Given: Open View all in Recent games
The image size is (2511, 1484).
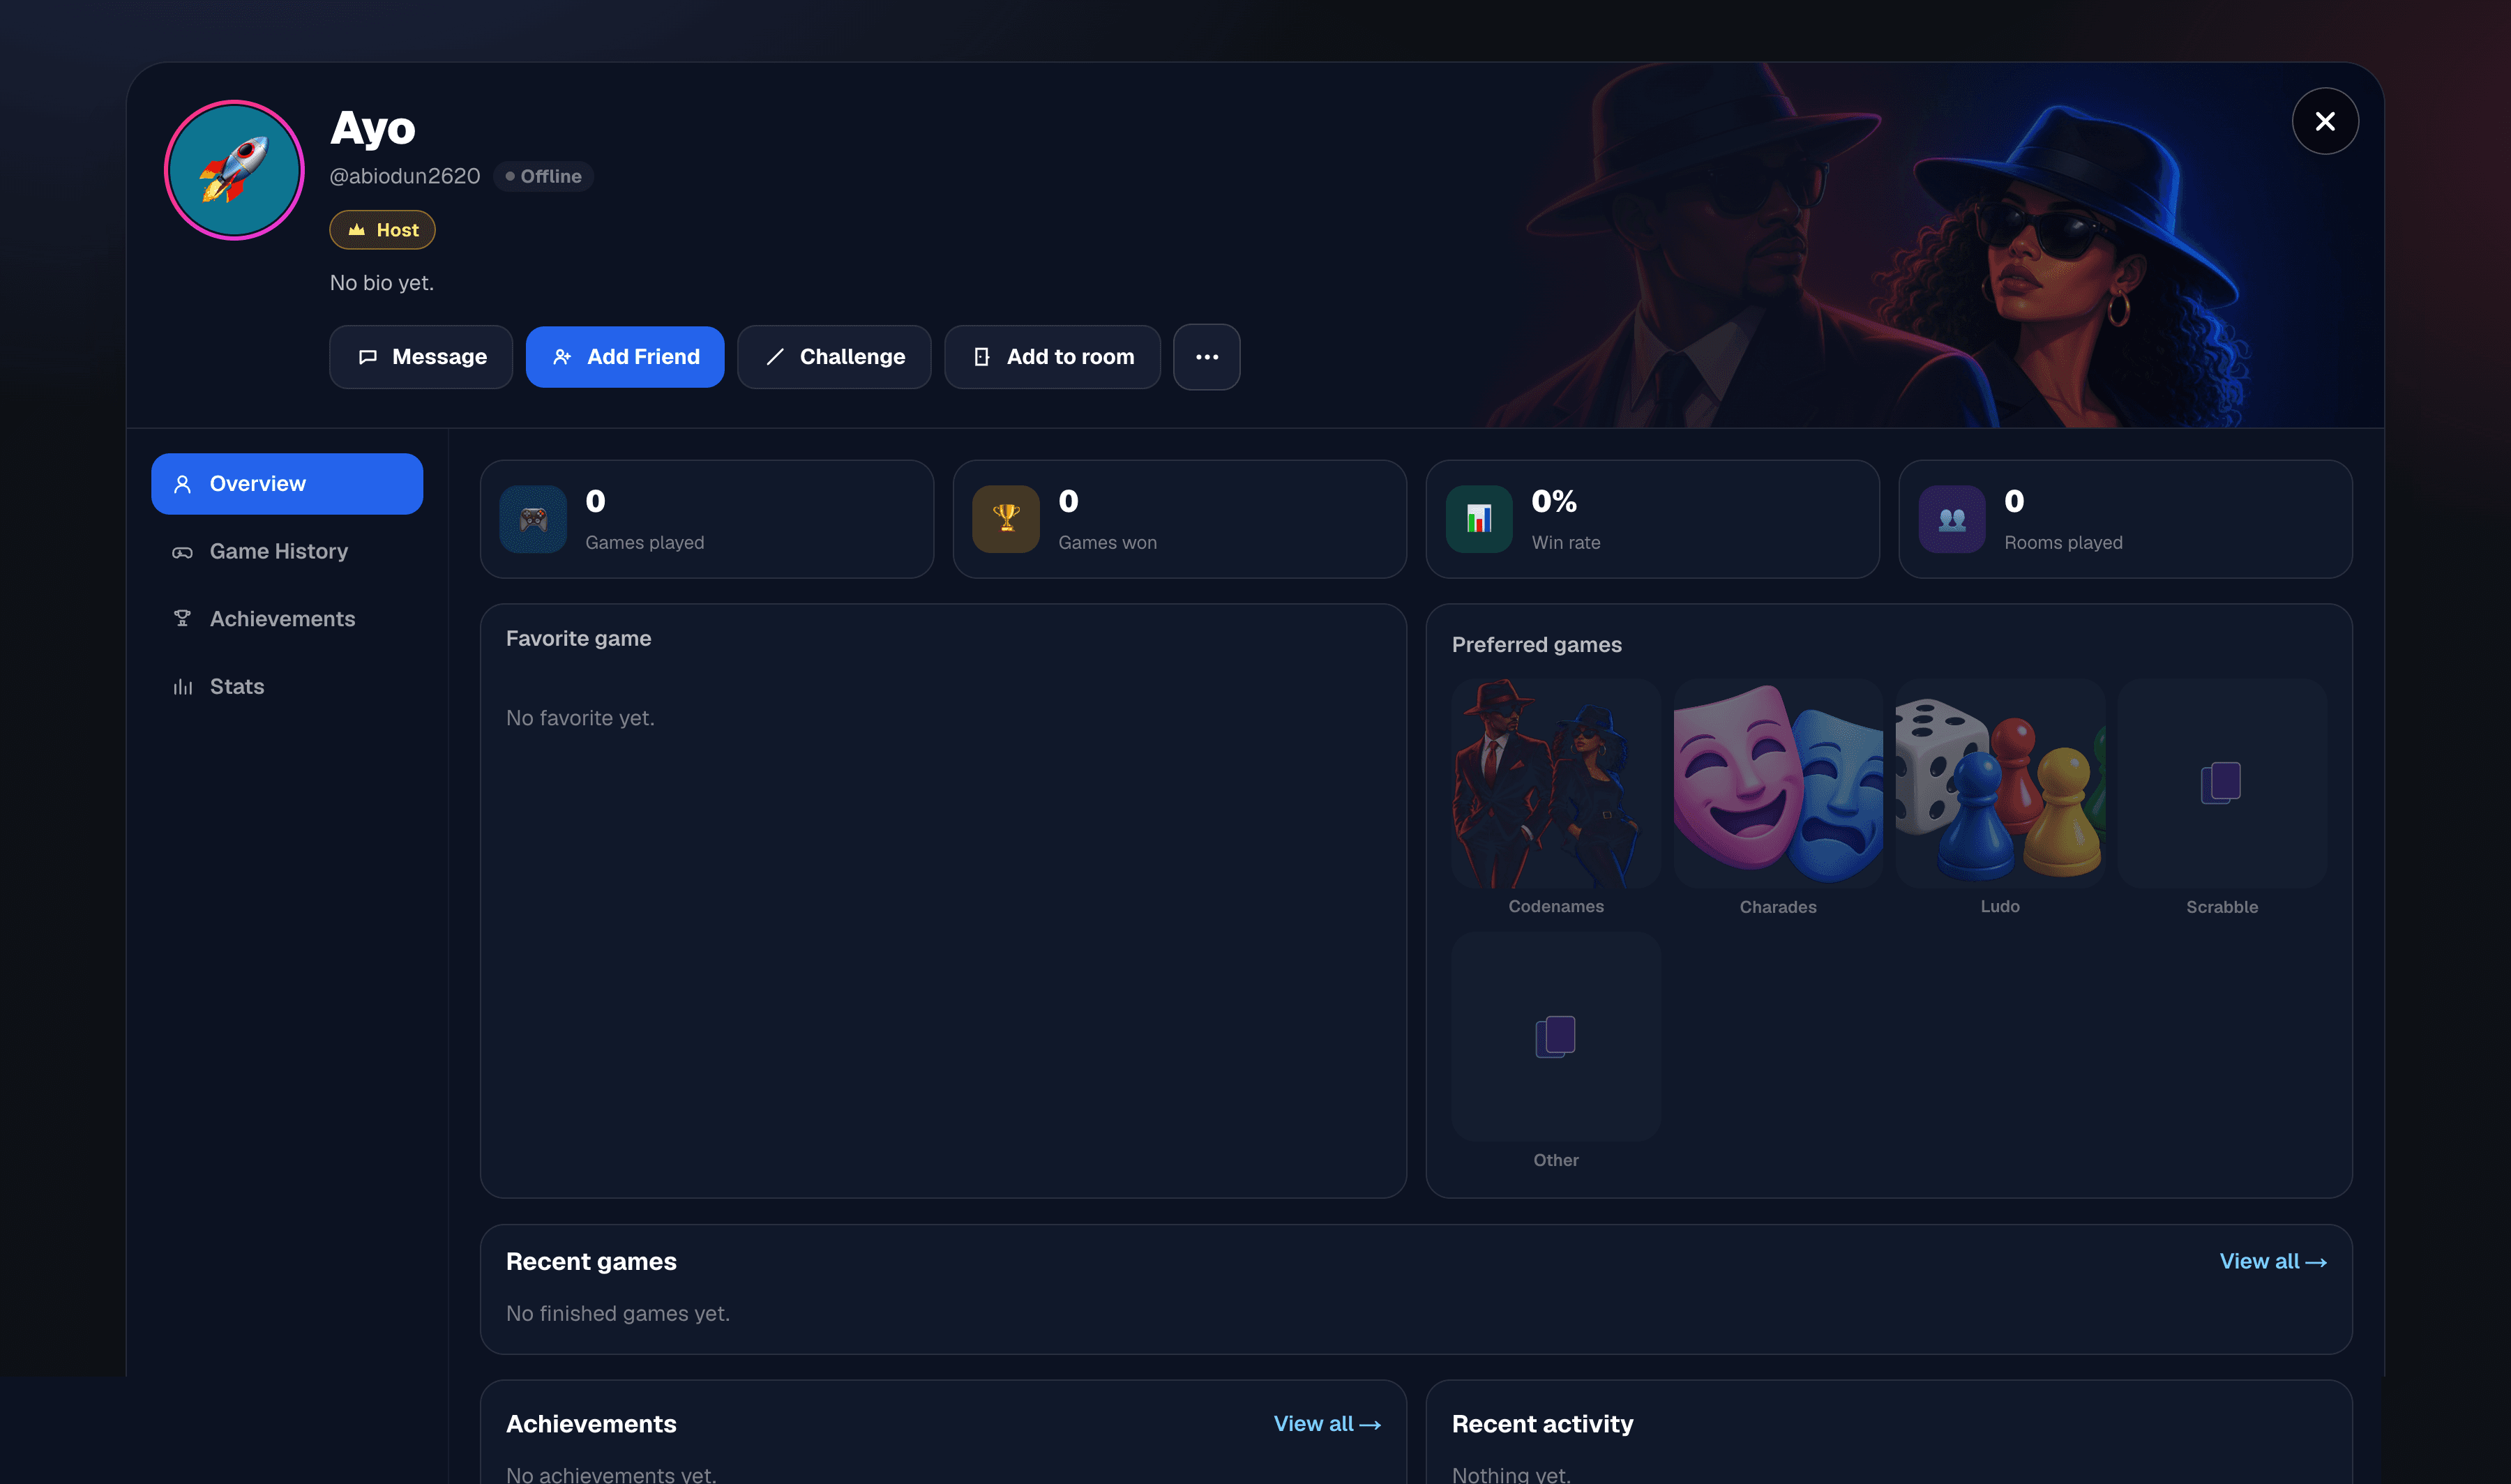Looking at the screenshot, I should pos(2272,1261).
